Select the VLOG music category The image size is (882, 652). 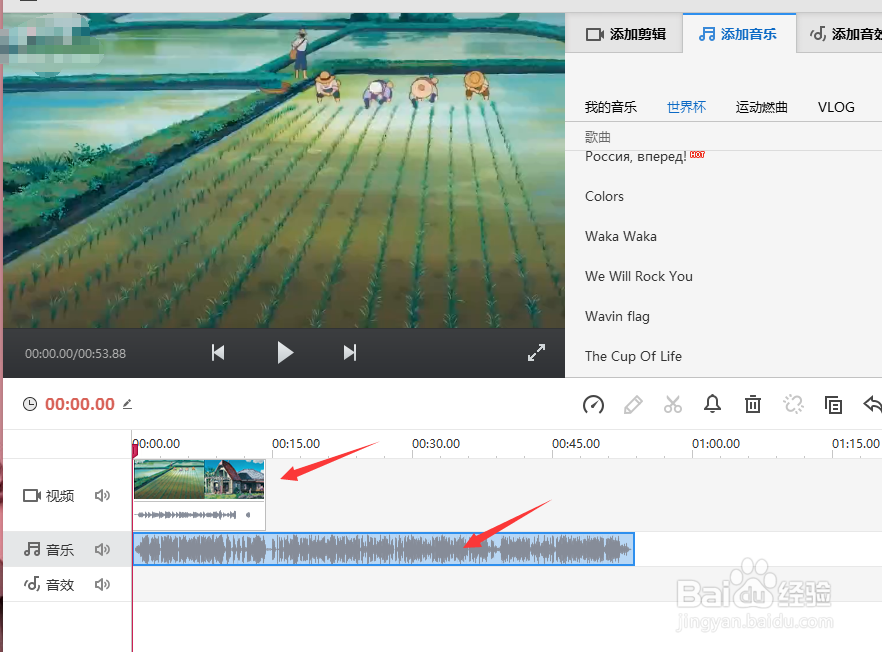point(836,107)
